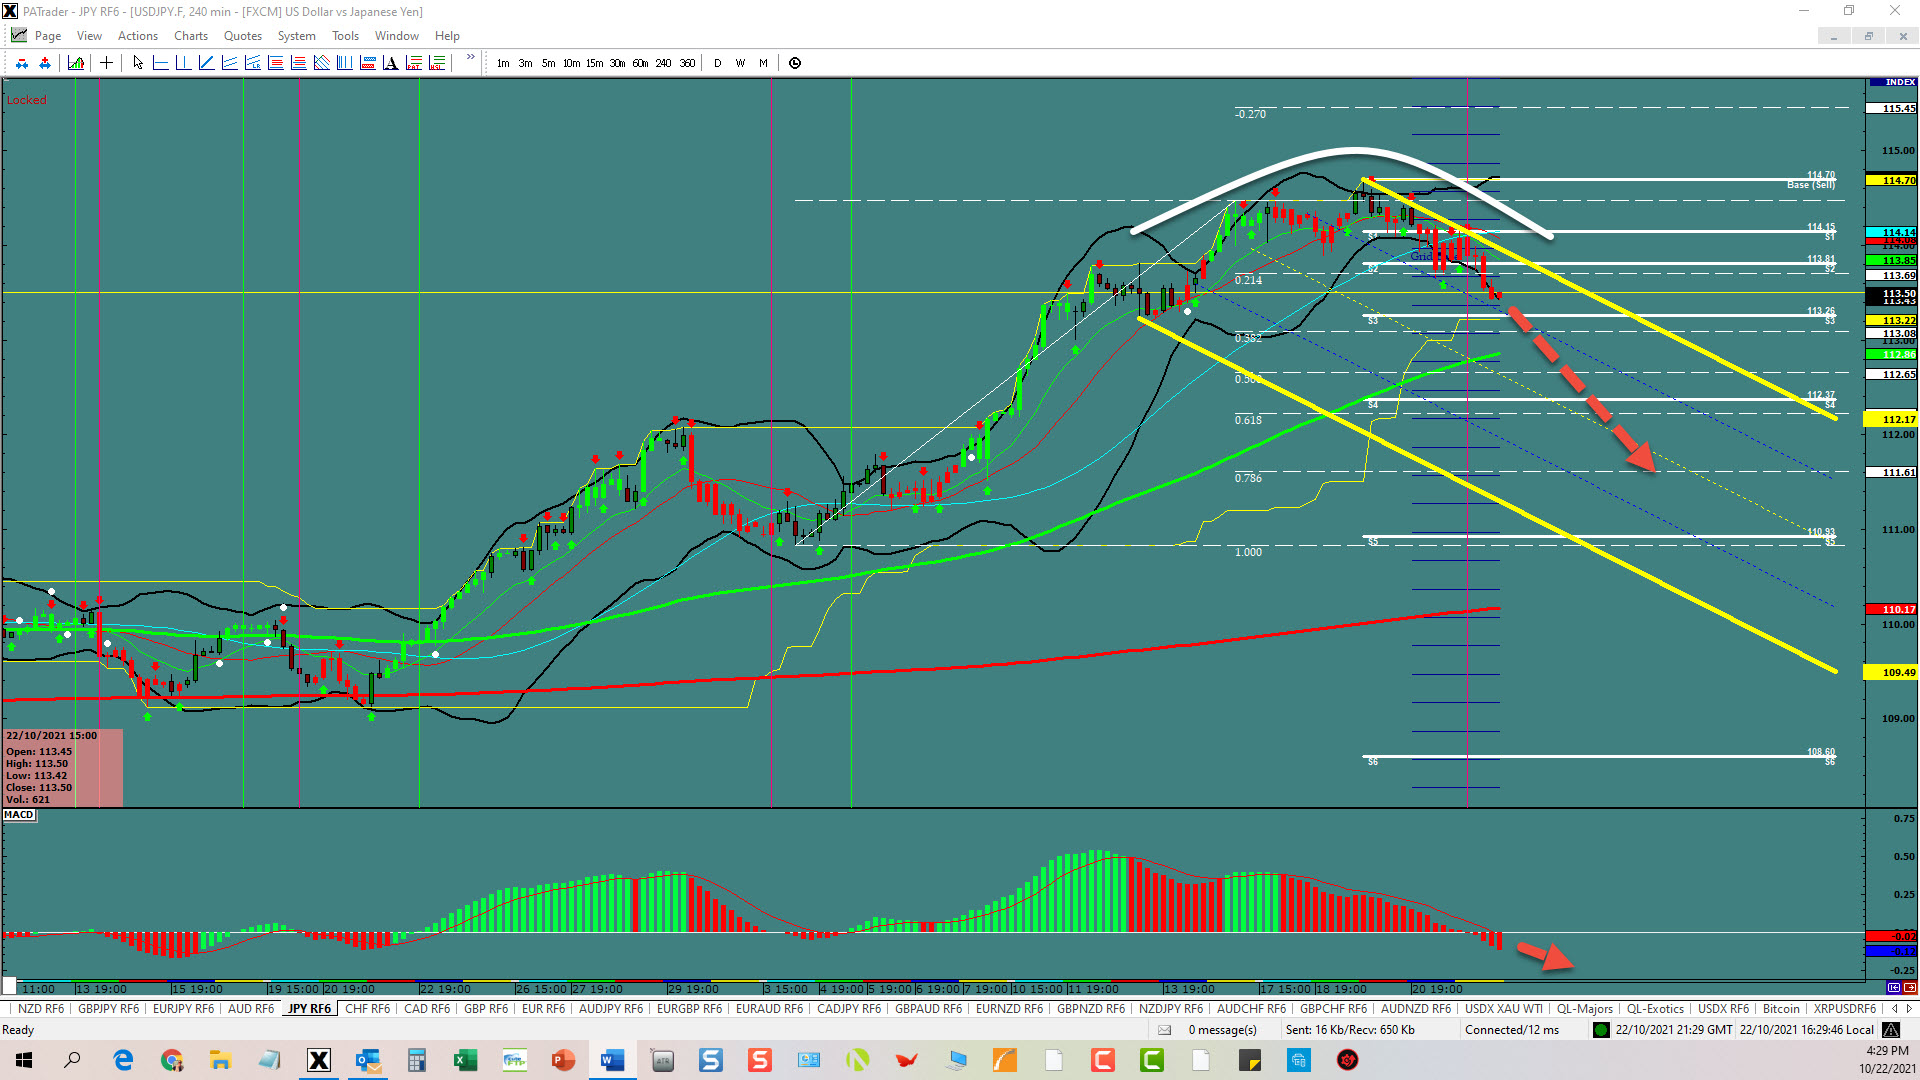Image resolution: width=1920 pixels, height=1080 pixels.
Task: Switch to the Bitcoin tab
Action: point(1781,1009)
